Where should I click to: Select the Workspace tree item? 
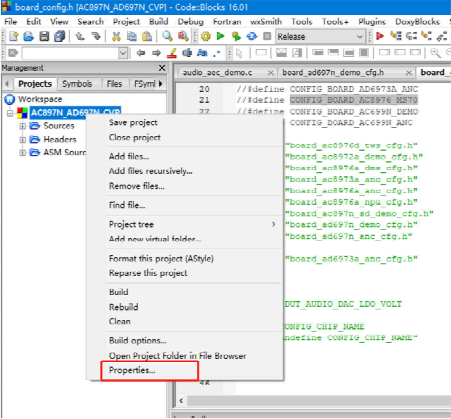tap(40, 99)
